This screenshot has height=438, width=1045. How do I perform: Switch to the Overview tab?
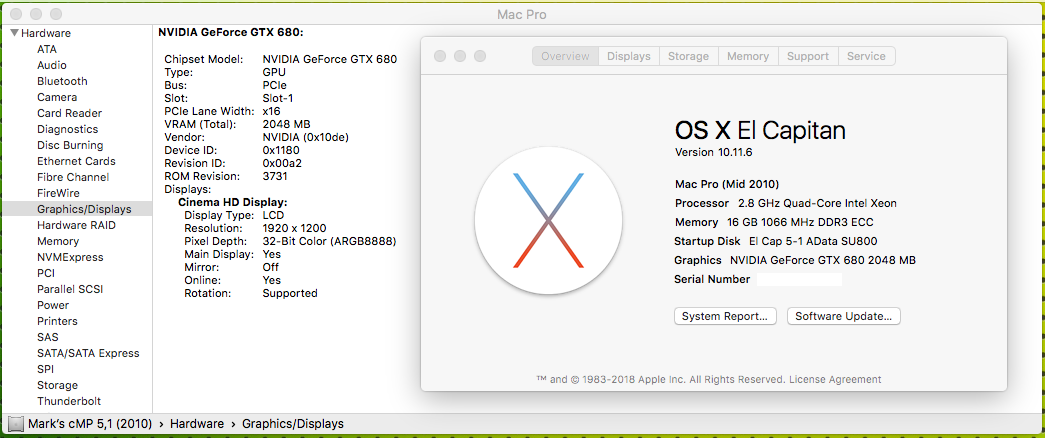565,57
